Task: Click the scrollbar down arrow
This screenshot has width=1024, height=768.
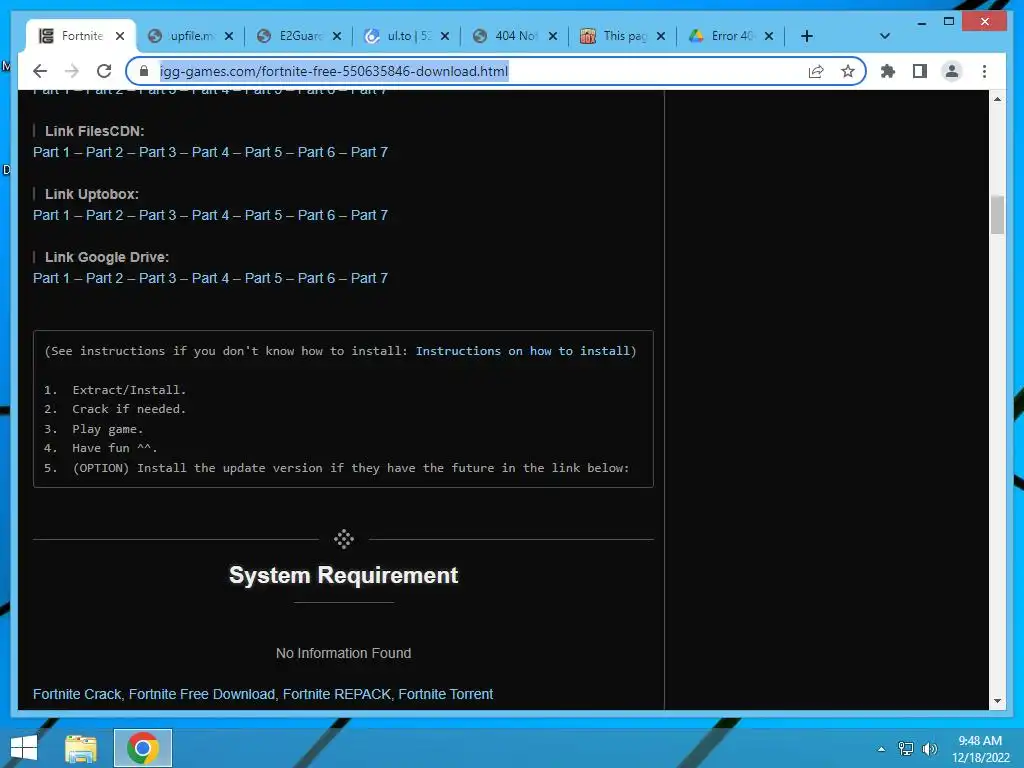Action: tap(997, 701)
